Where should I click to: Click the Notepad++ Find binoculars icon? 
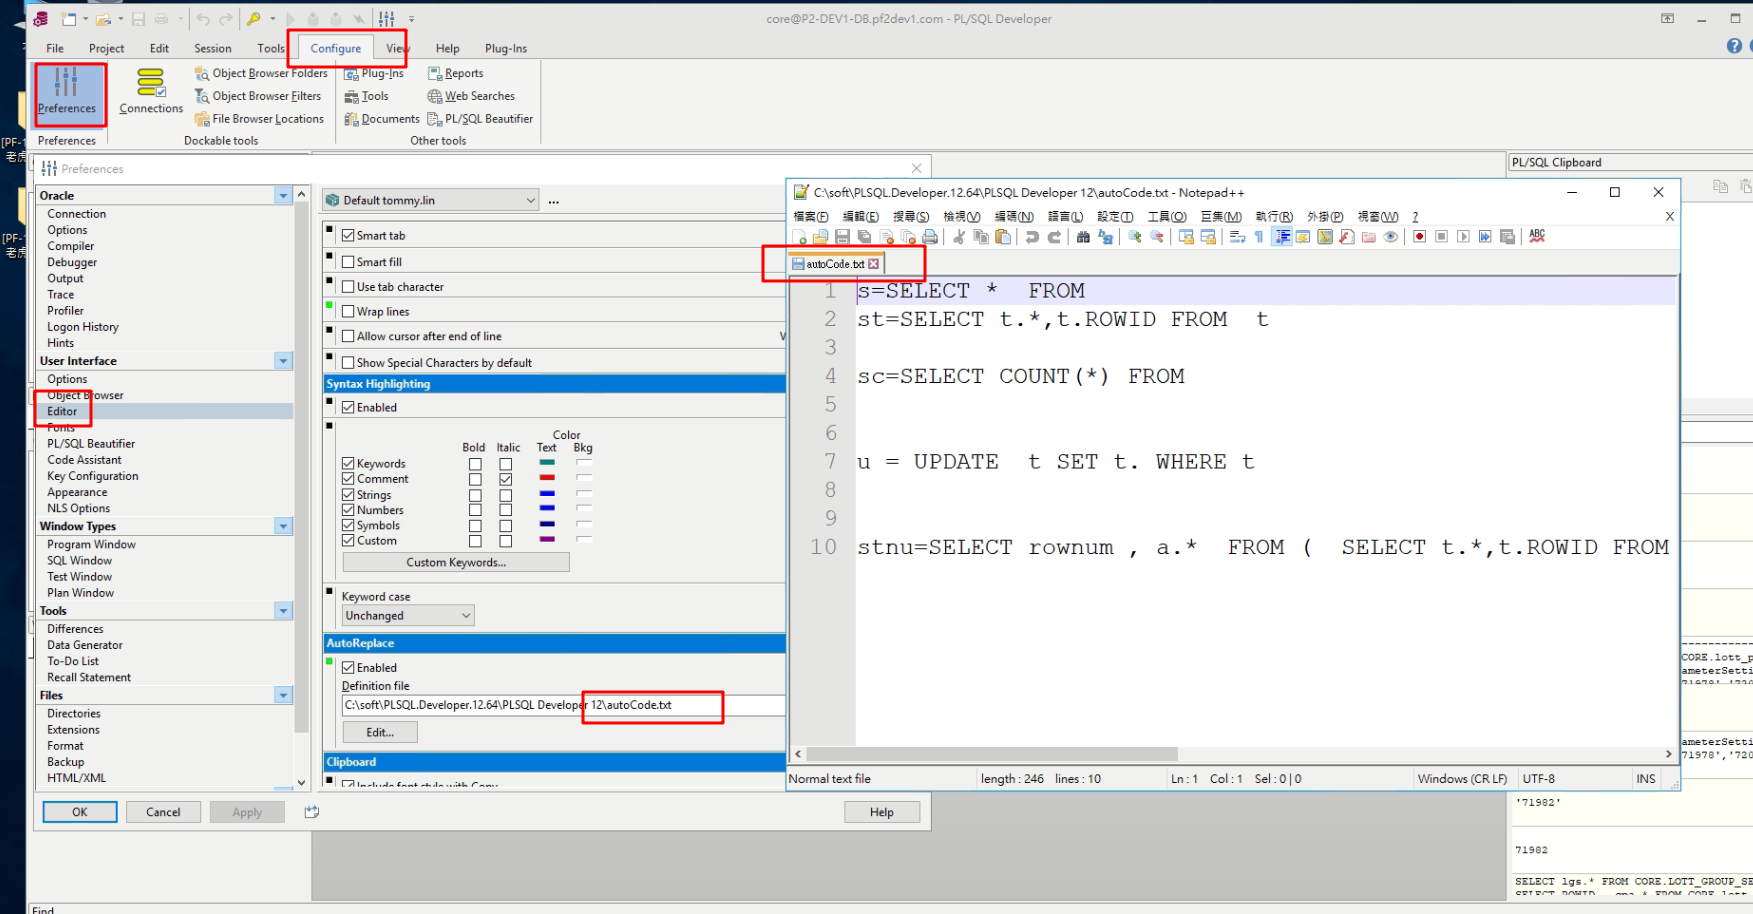1083,237
